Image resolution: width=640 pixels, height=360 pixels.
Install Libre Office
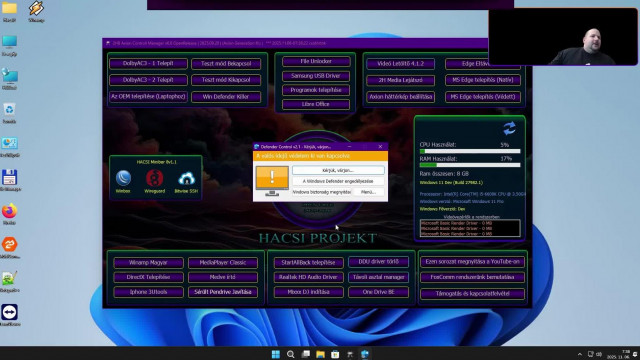pos(316,104)
